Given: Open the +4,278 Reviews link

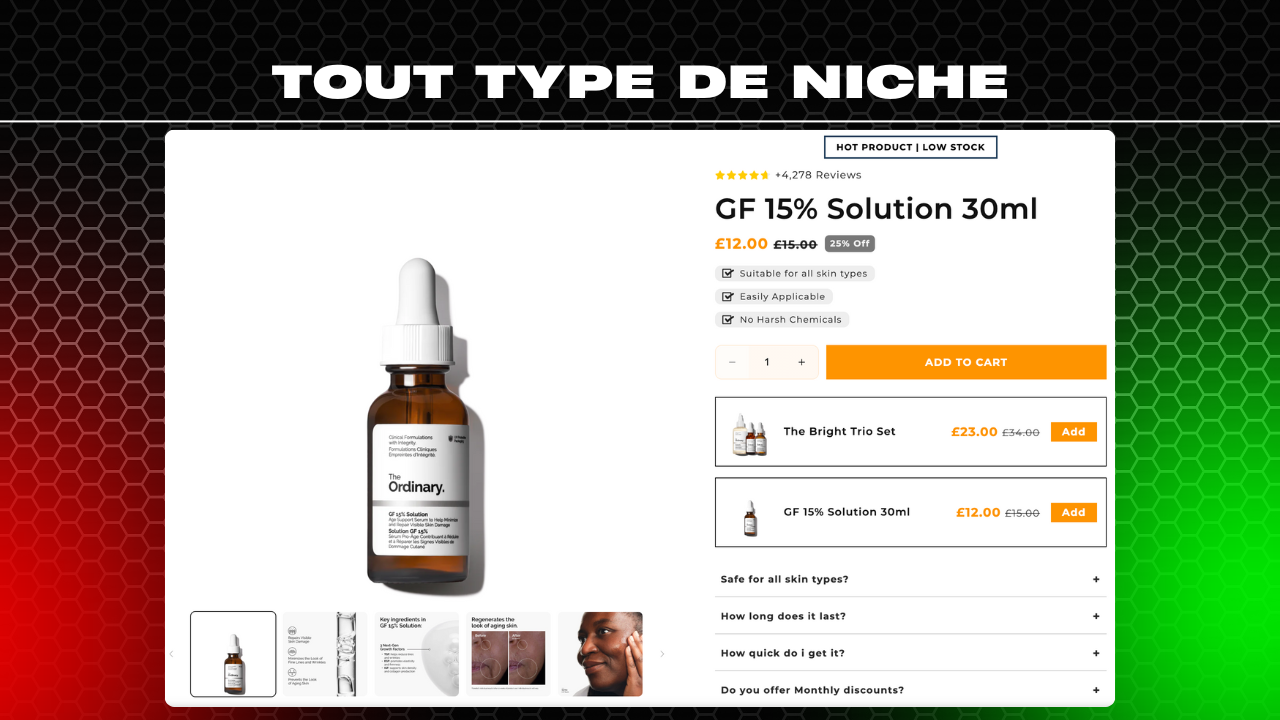Looking at the screenshot, I should [x=818, y=175].
